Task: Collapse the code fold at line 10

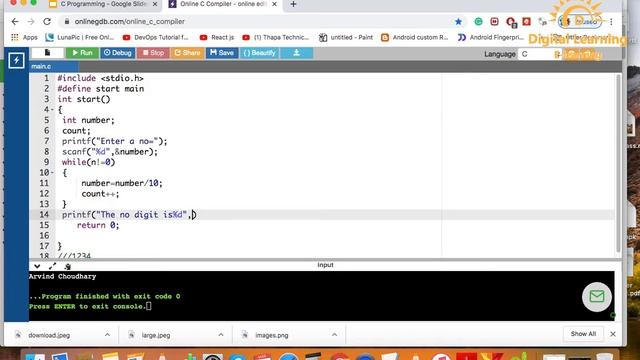Action: click(52, 173)
